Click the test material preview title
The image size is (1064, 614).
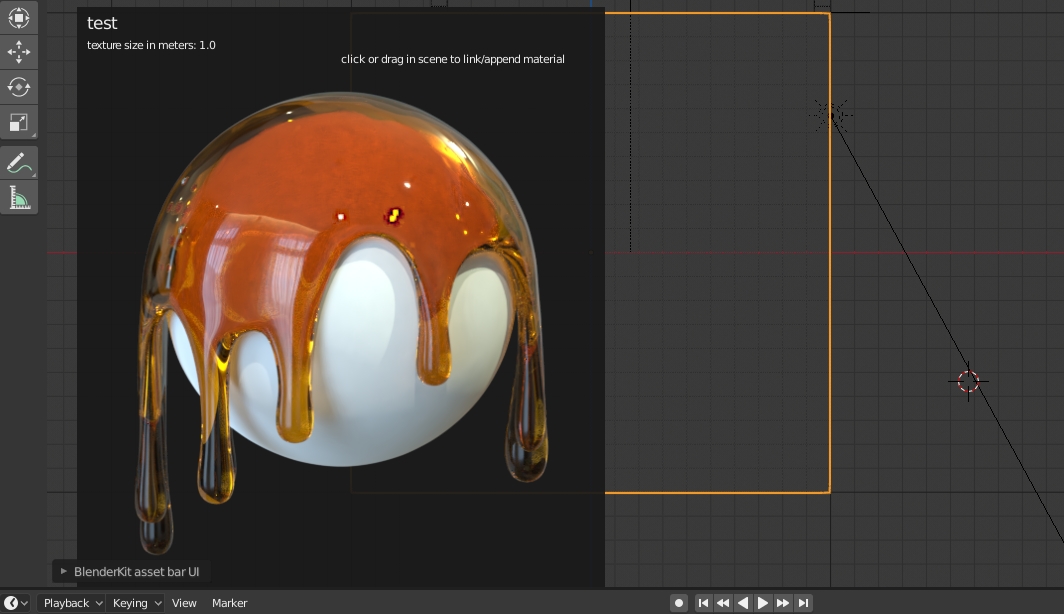(103, 23)
